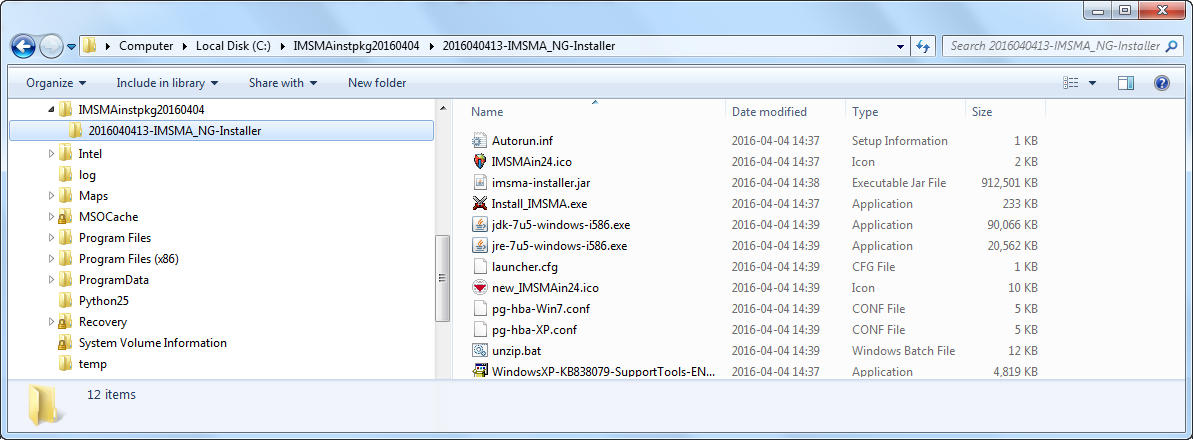Open the Change your view dropdown arrow
The height and width of the screenshot is (440, 1193).
point(1092,83)
